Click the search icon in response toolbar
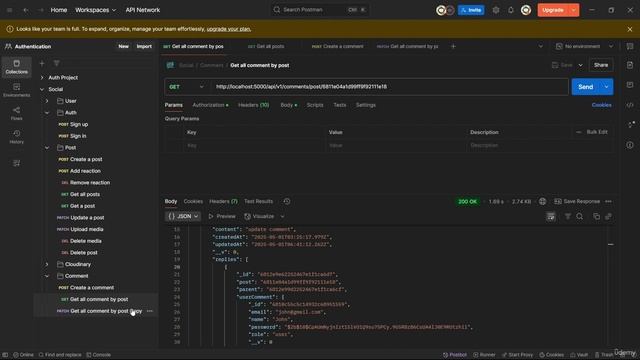The height and width of the screenshot is (360, 640). [x=580, y=216]
